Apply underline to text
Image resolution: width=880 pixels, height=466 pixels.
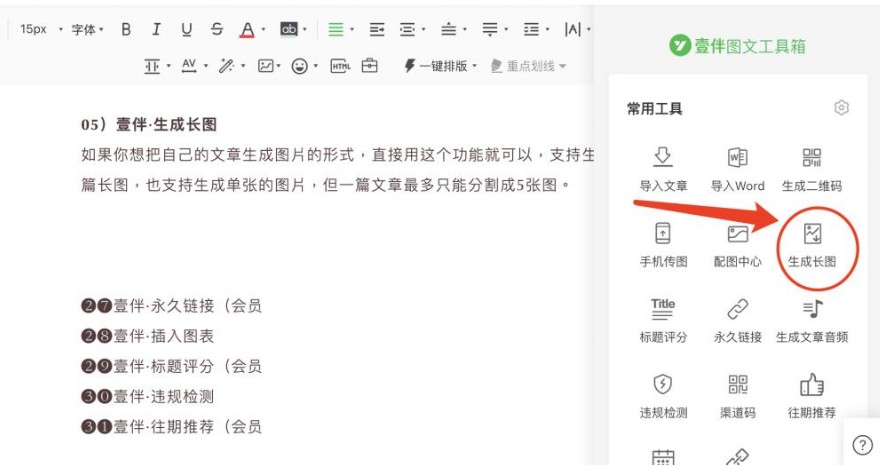click(186, 29)
